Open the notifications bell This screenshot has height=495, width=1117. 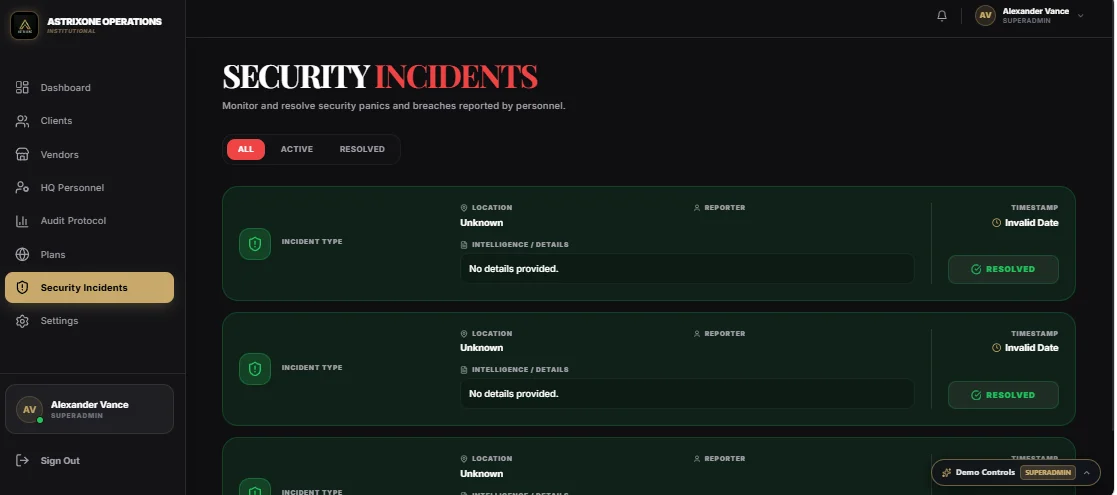pyautogui.click(x=942, y=16)
